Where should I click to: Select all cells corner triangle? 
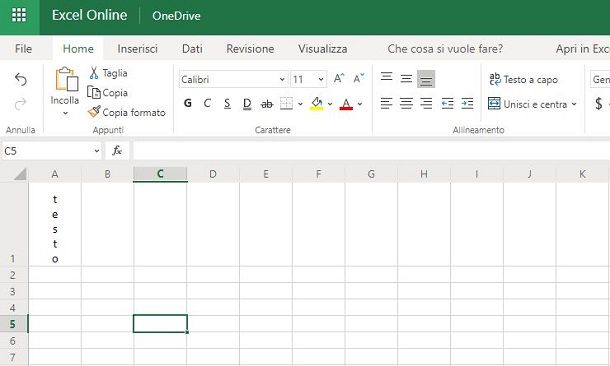20,174
